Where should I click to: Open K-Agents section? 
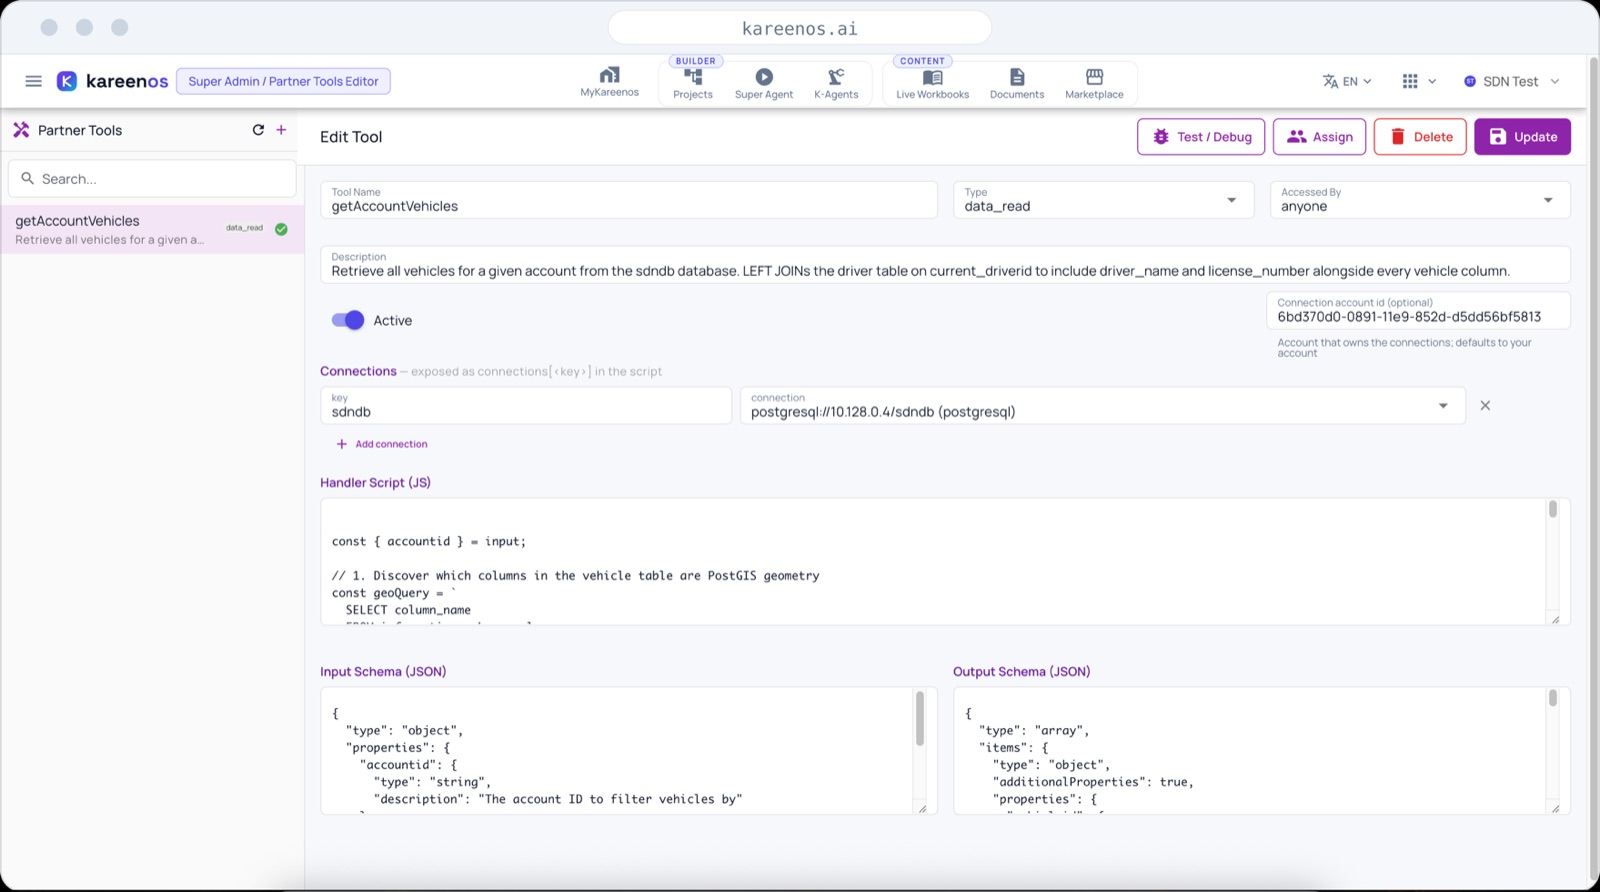836,84
